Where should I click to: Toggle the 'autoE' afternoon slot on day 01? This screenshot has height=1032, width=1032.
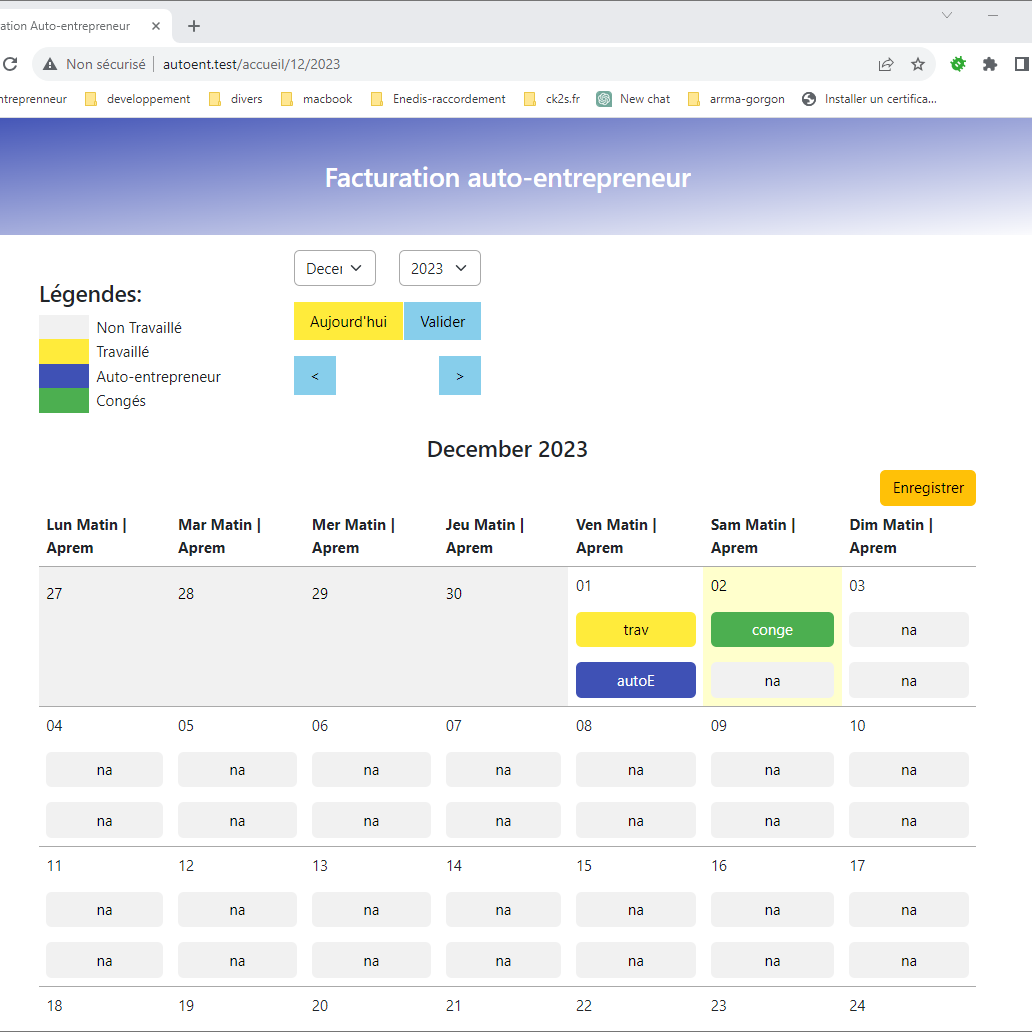[x=635, y=680]
